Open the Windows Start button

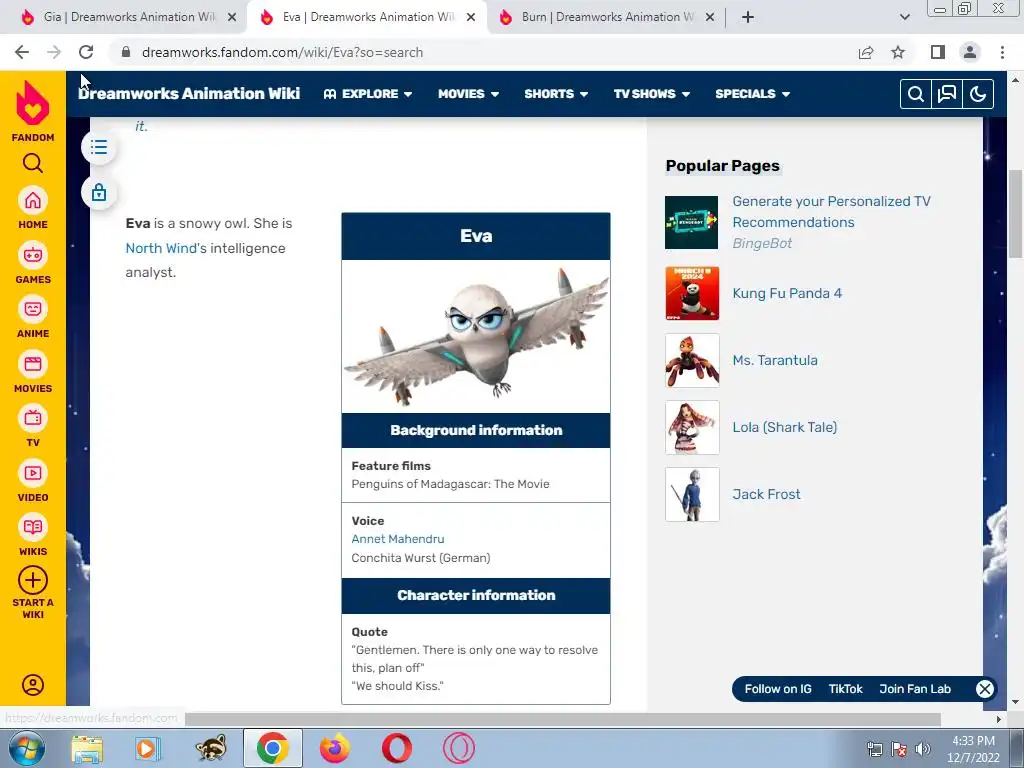tap(27, 748)
